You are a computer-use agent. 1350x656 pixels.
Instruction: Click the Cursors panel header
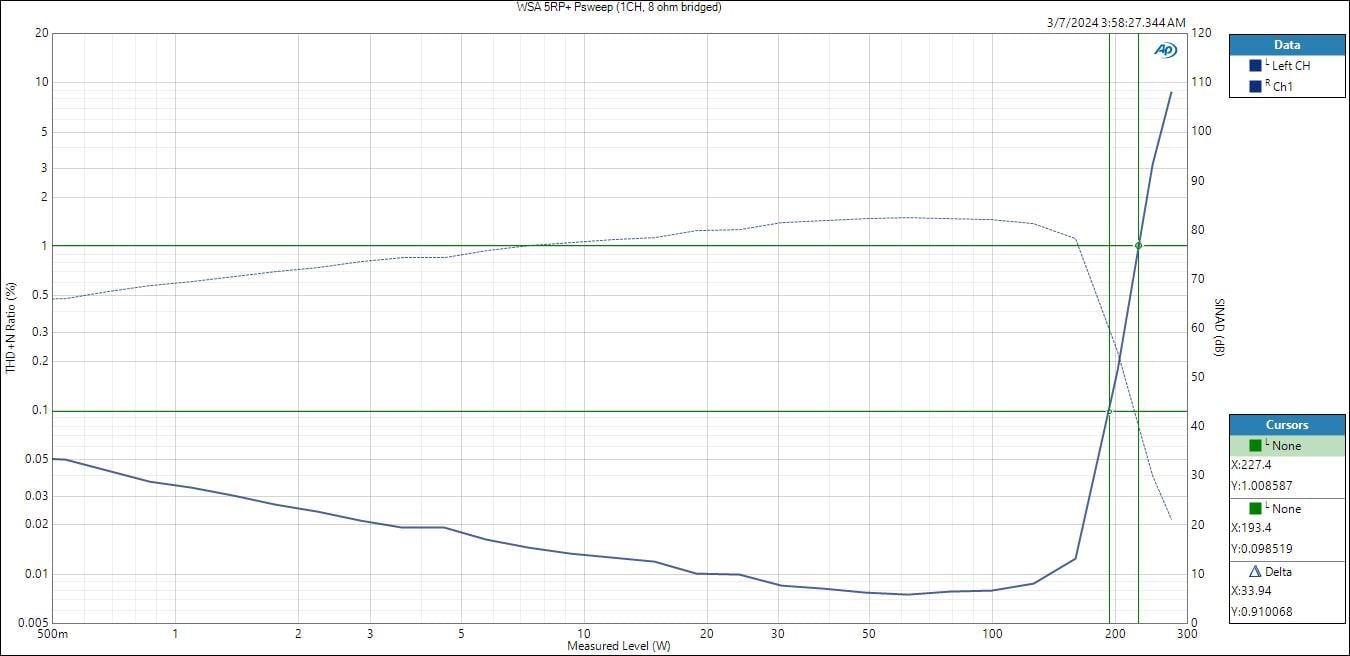pos(1287,425)
